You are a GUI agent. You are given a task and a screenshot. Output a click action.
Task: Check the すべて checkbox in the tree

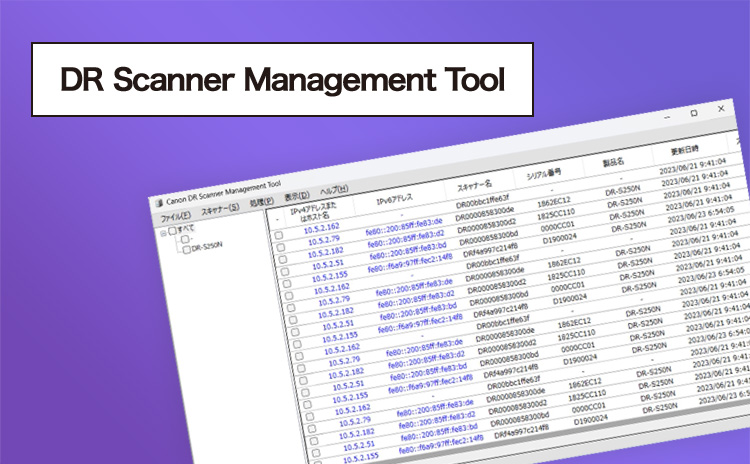(x=174, y=229)
